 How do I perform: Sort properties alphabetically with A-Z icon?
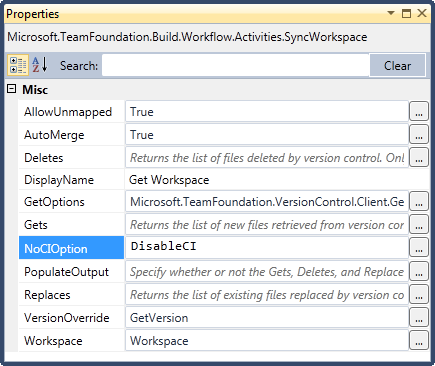point(40,65)
